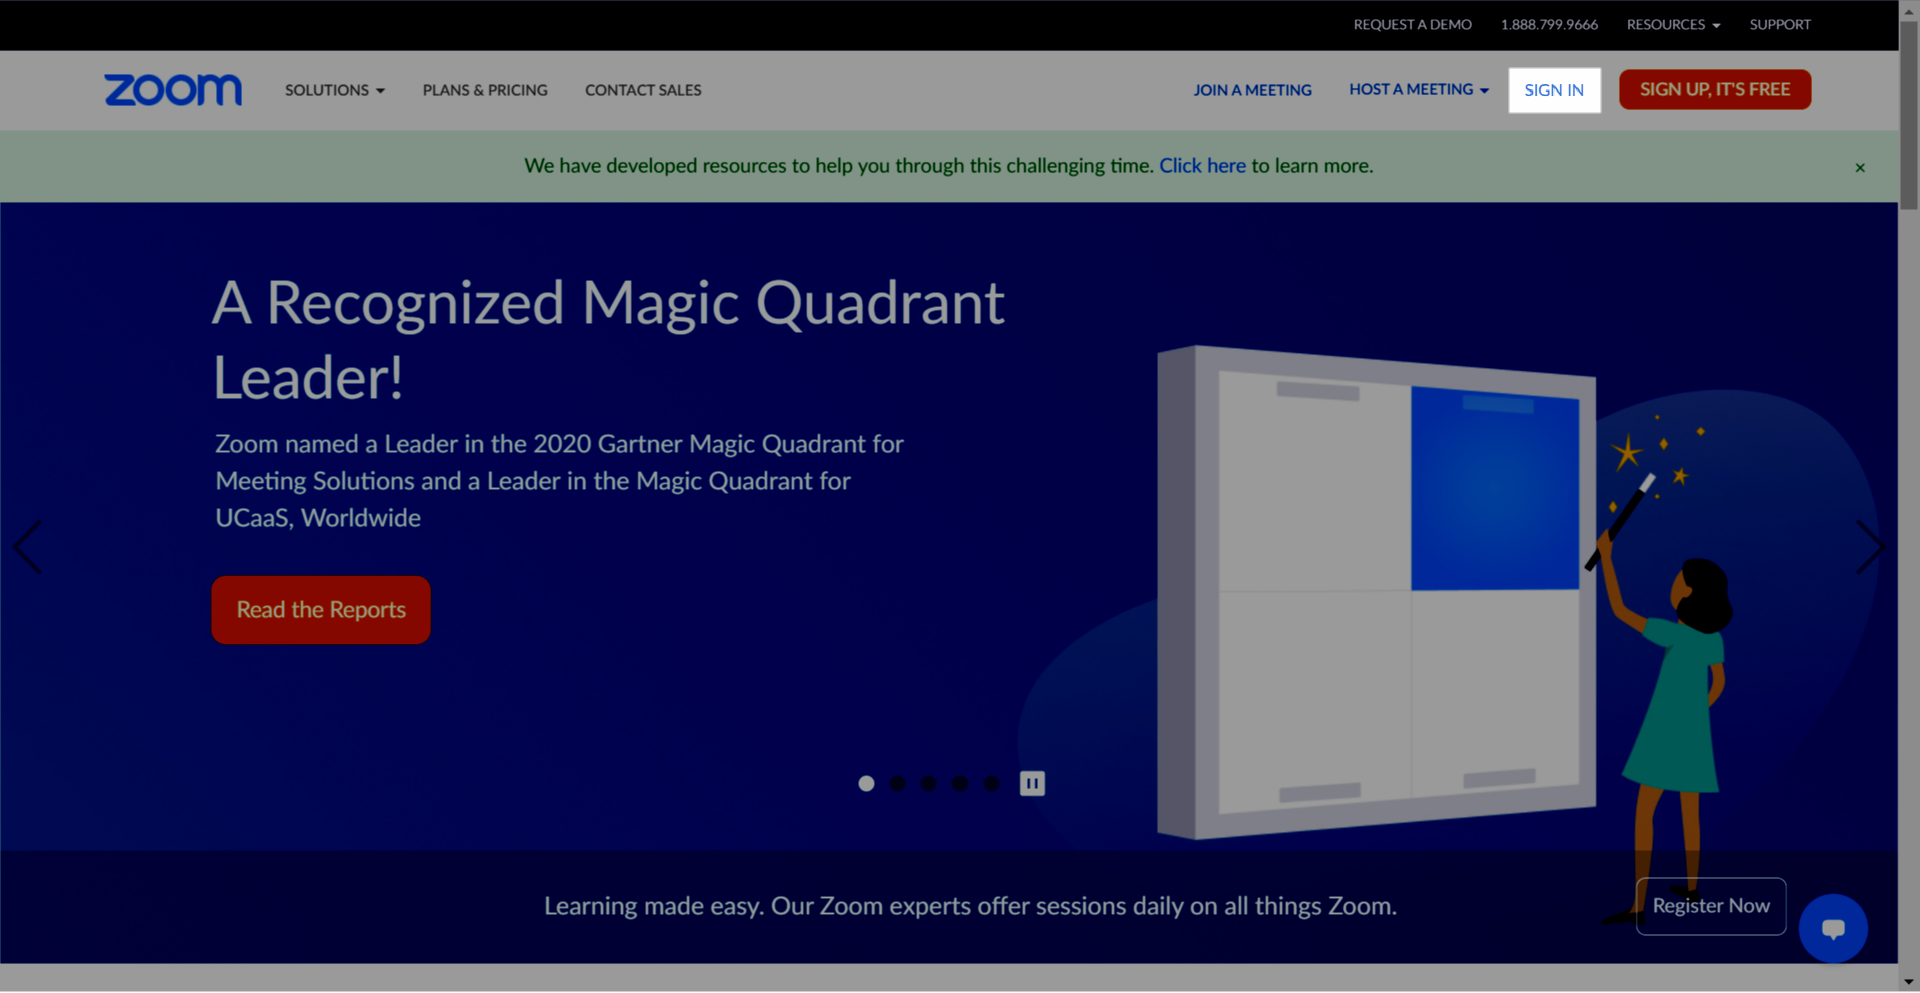Go to previous carousel slide arrow
The image size is (1920, 993).
click(28, 547)
